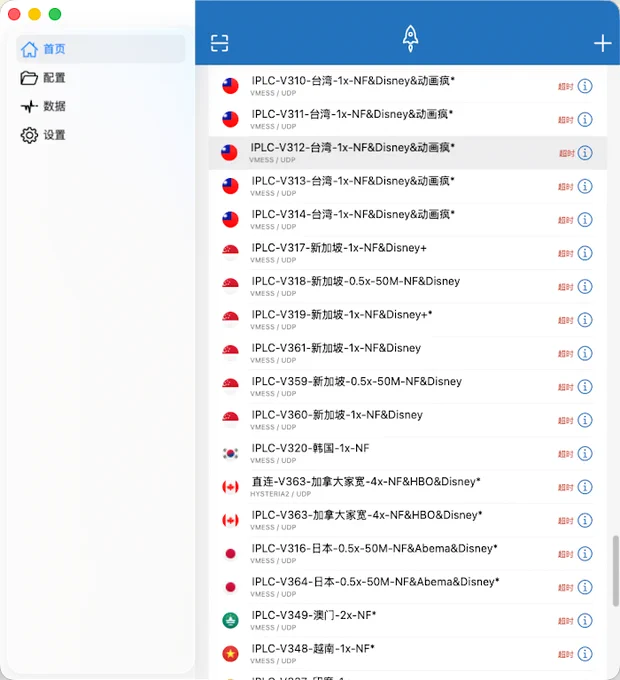Screen dimensions: 620x680
Task: Click the Vietnam flag of IPLC-V348
Action: point(230,654)
